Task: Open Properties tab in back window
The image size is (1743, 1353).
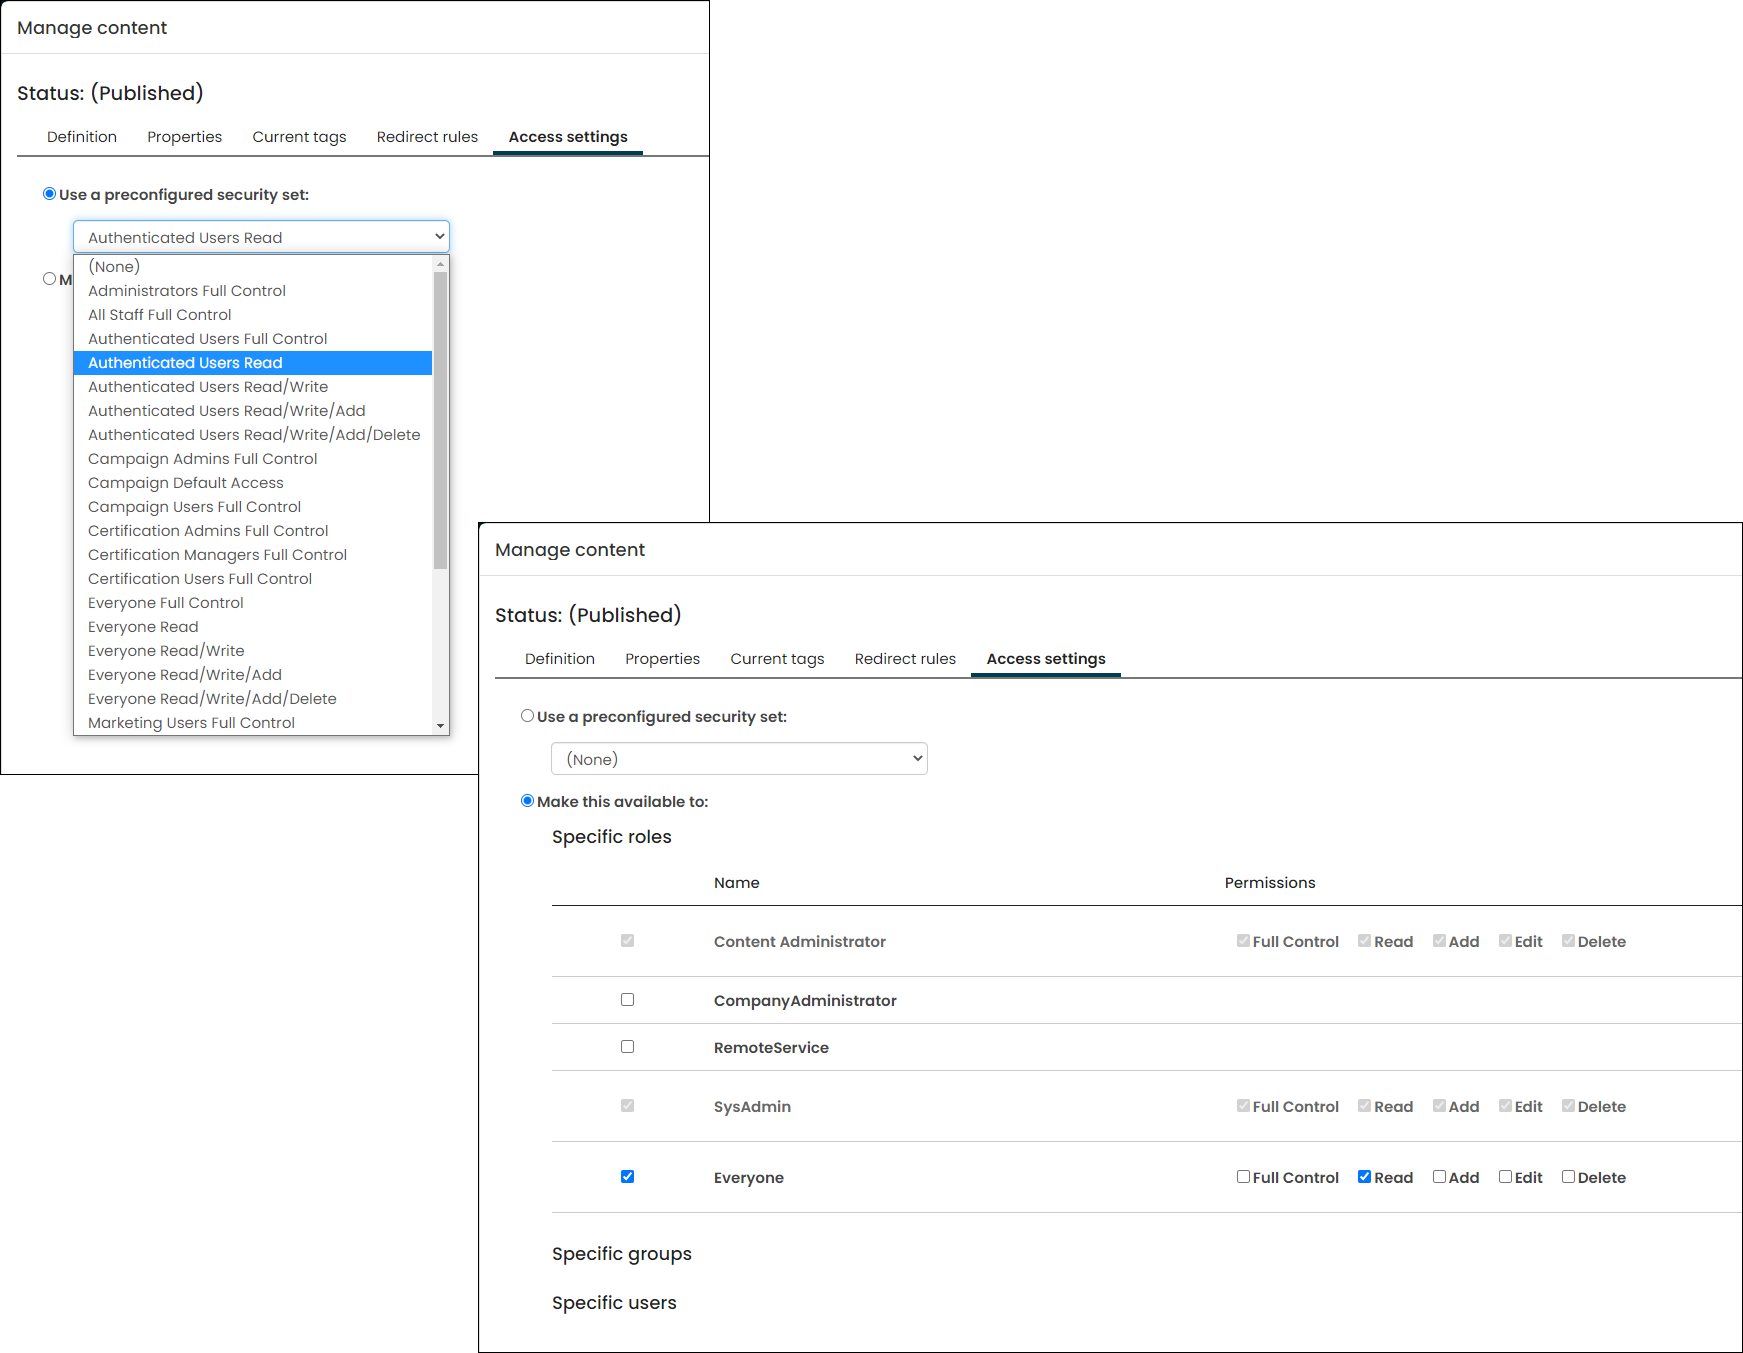Action: pos(185,137)
